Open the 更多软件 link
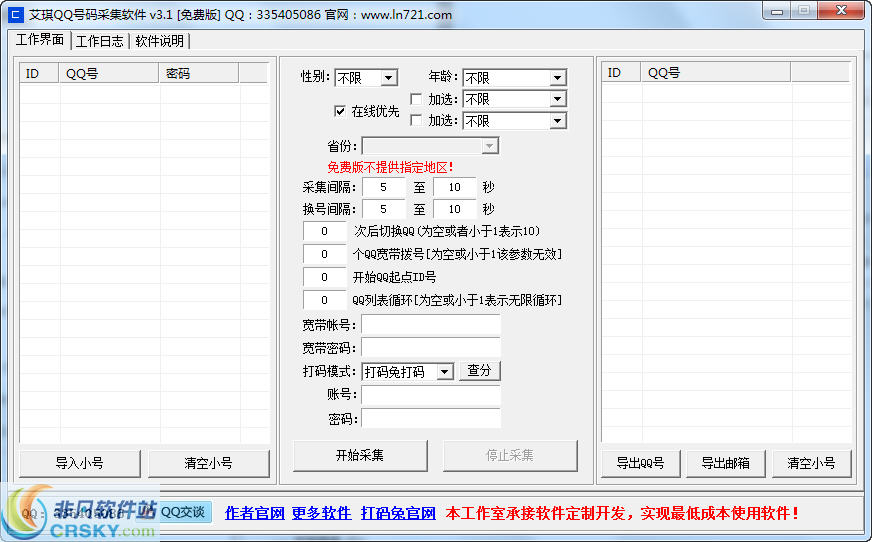872x542 pixels. (x=321, y=513)
